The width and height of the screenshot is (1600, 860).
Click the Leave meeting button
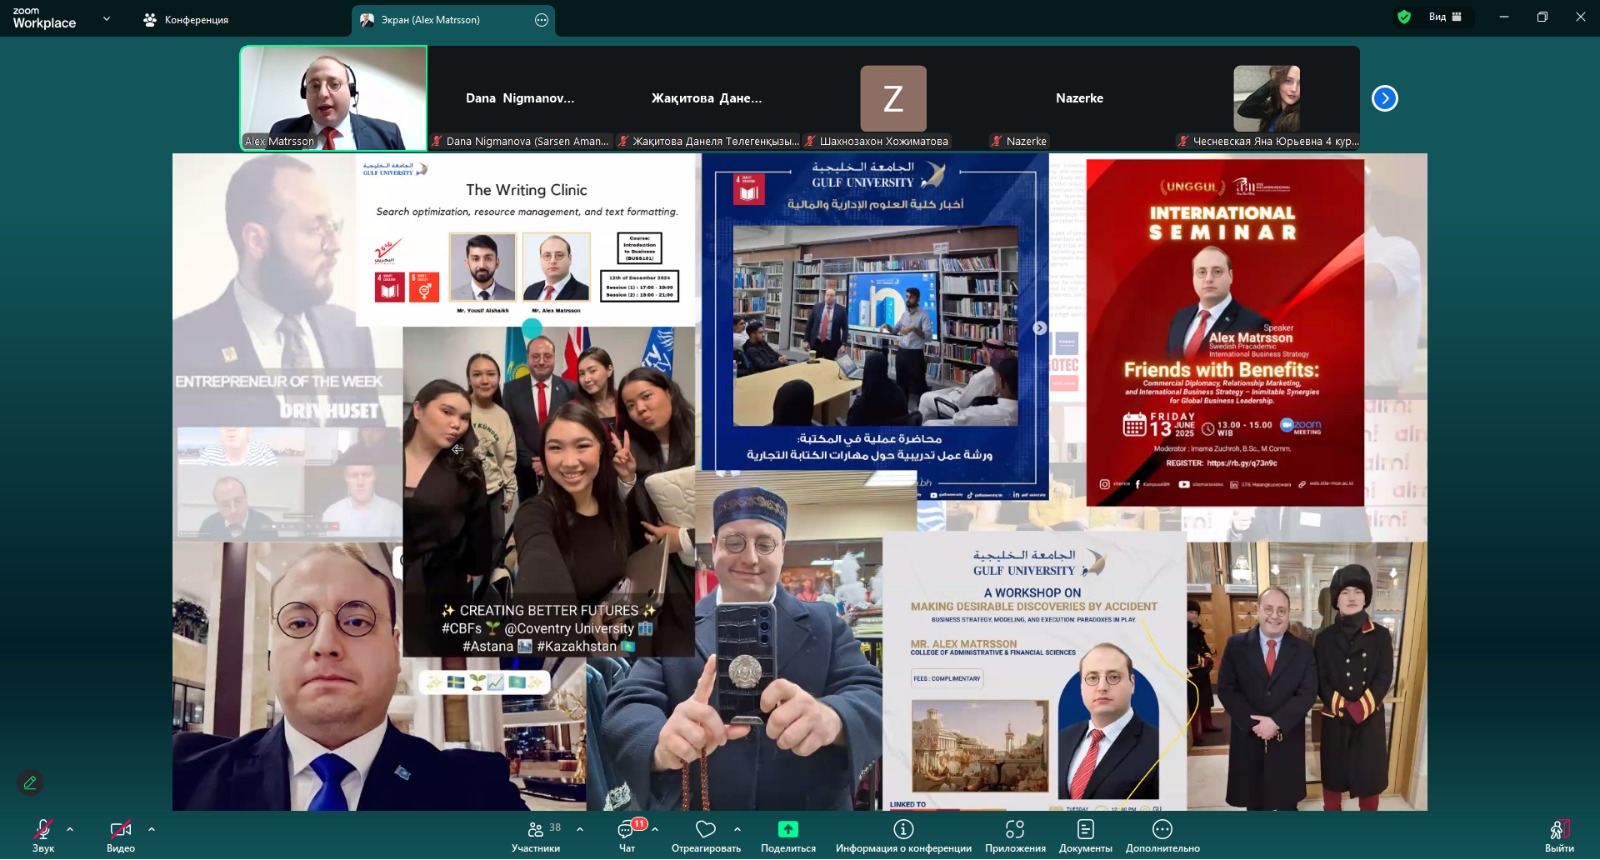(1558, 833)
